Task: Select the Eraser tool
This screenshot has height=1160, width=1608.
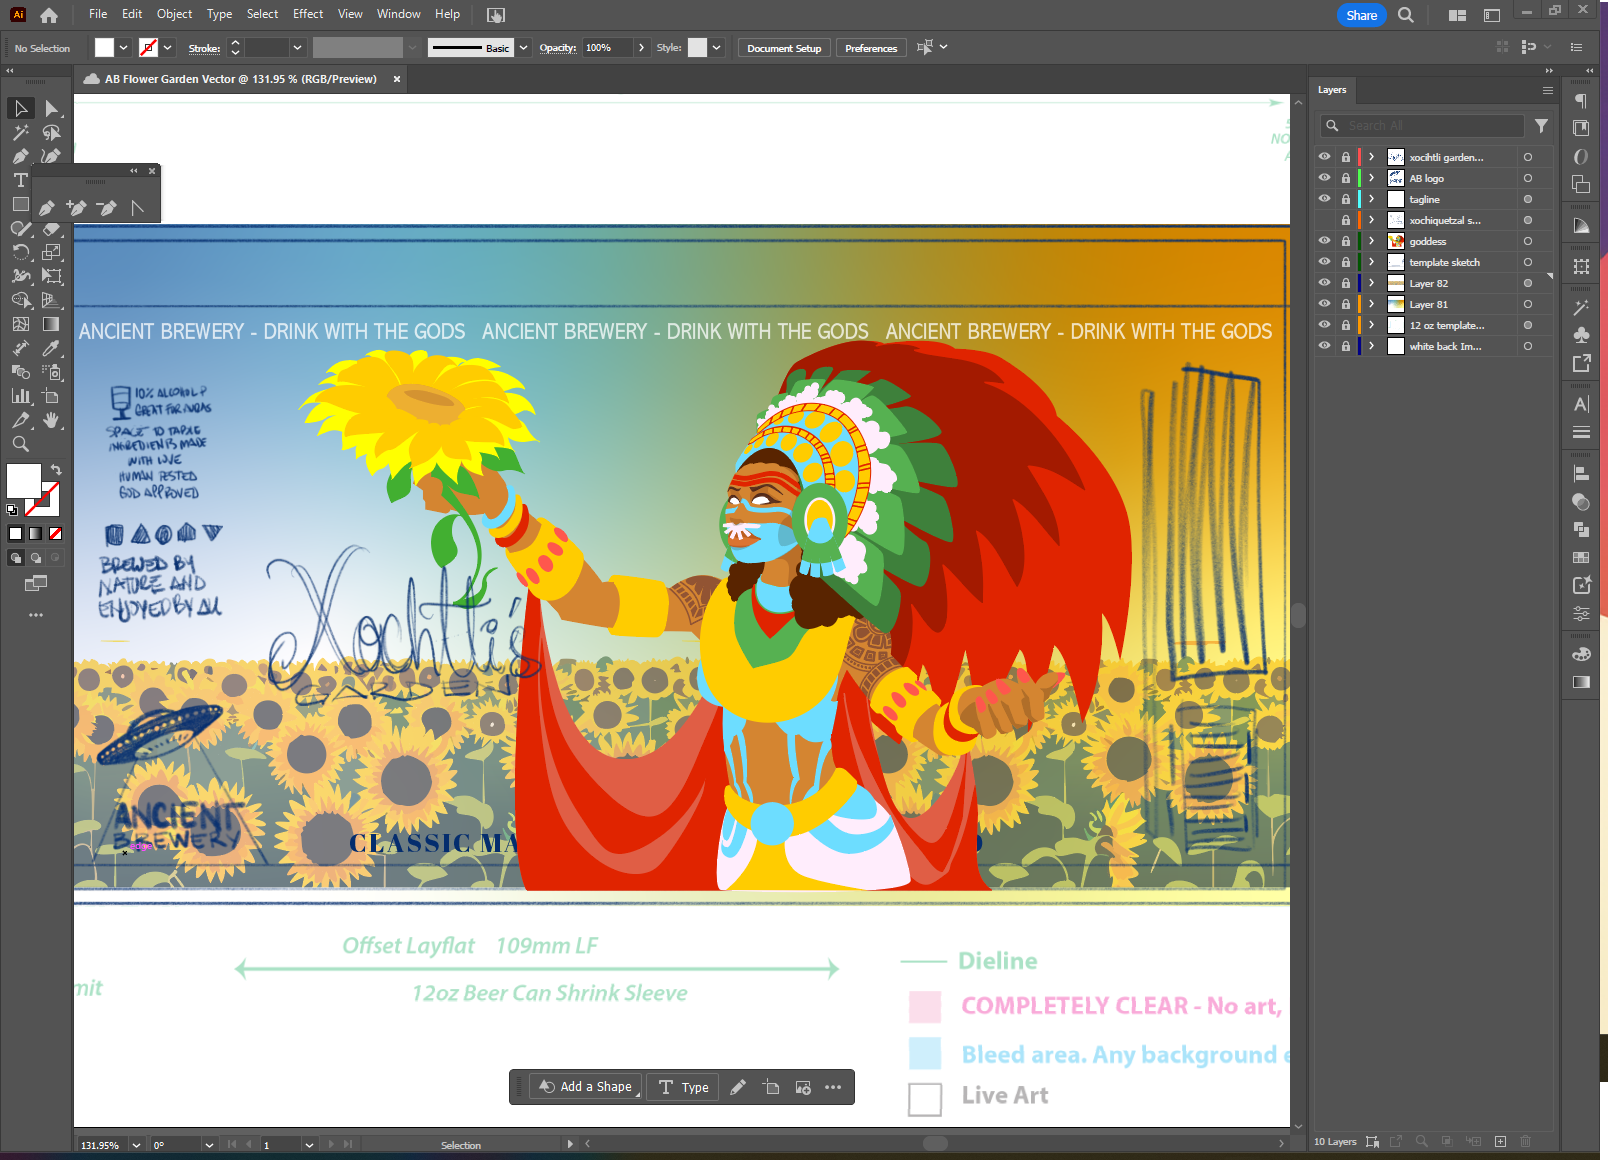Action: coord(52,228)
